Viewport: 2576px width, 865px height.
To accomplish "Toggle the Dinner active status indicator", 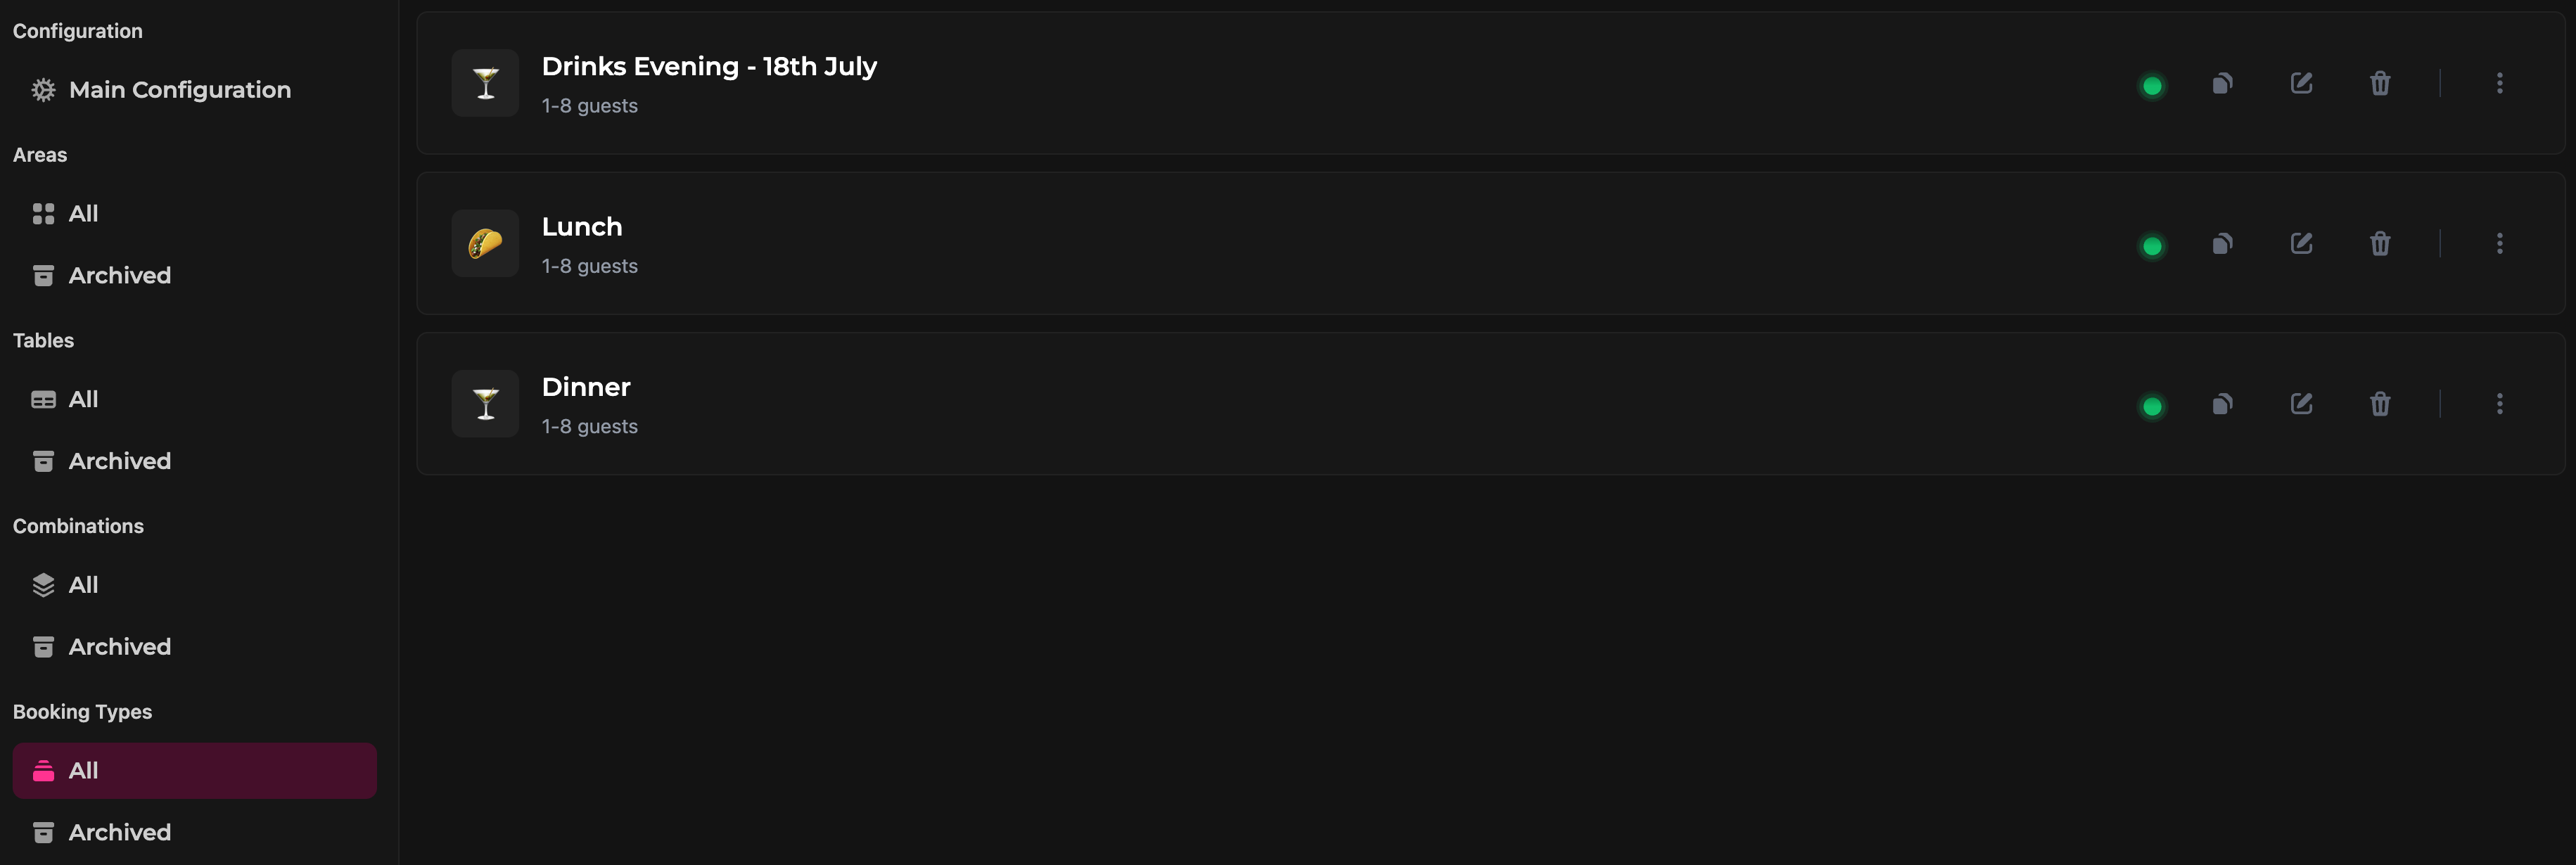I will 2152,406.
